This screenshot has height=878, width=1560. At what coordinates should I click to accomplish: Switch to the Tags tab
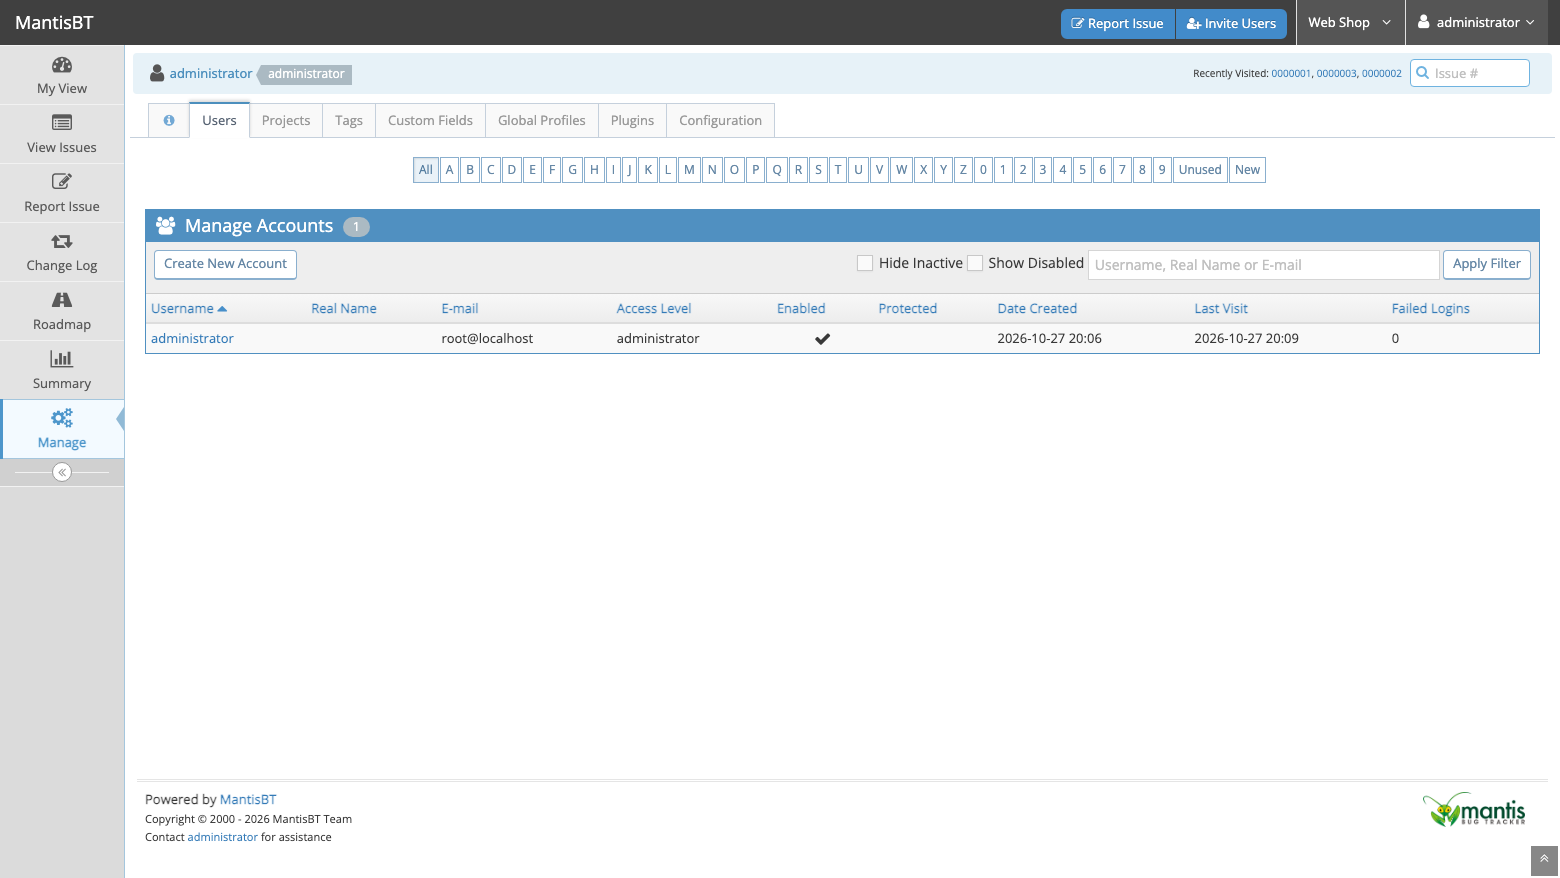tap(349, 120)
